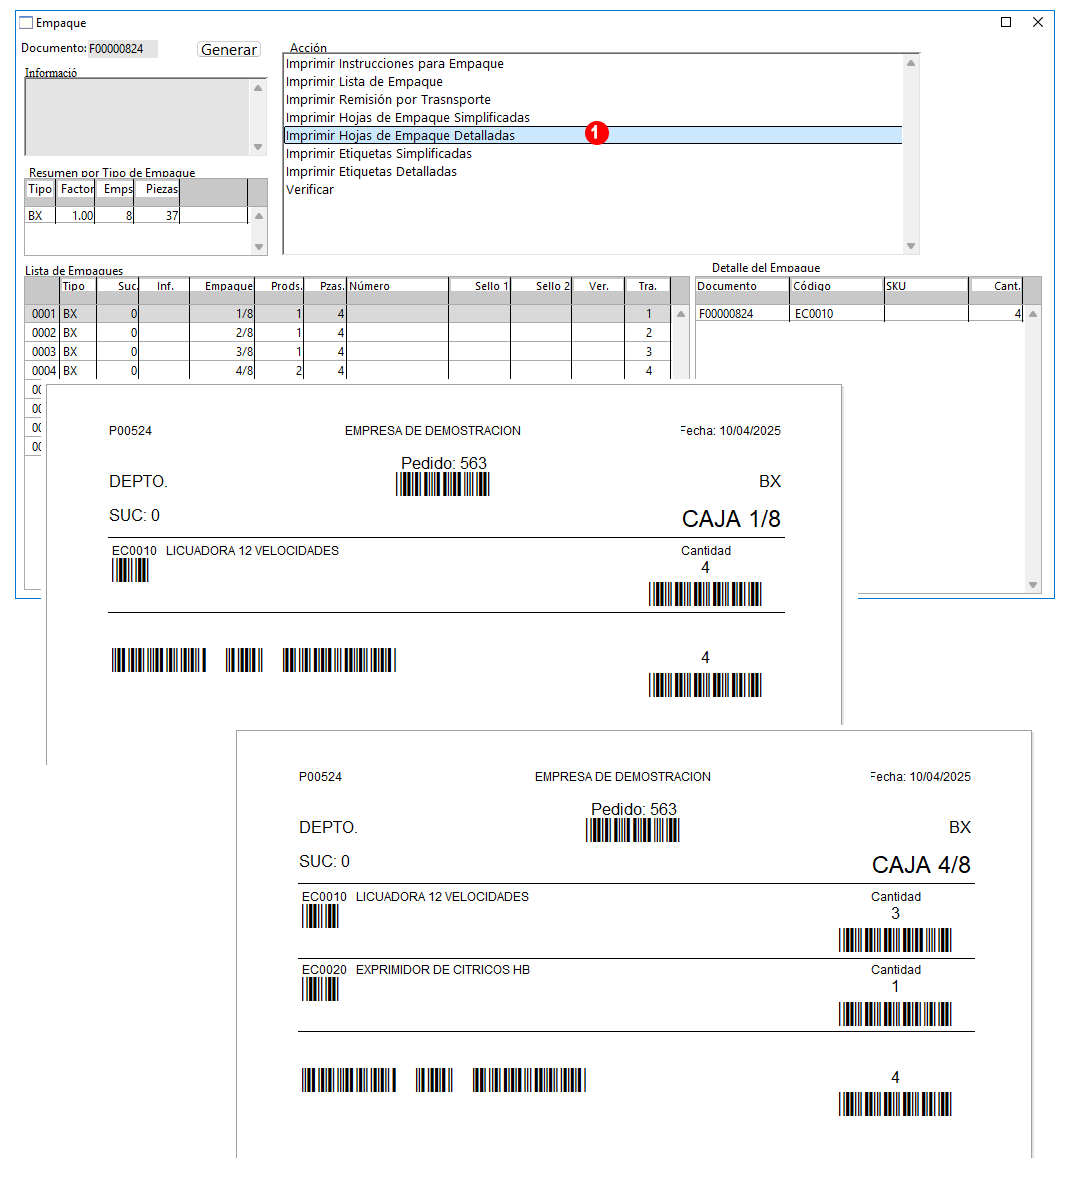Select F00000824 row in Detalle del Empaque

(x=860, y=314)
